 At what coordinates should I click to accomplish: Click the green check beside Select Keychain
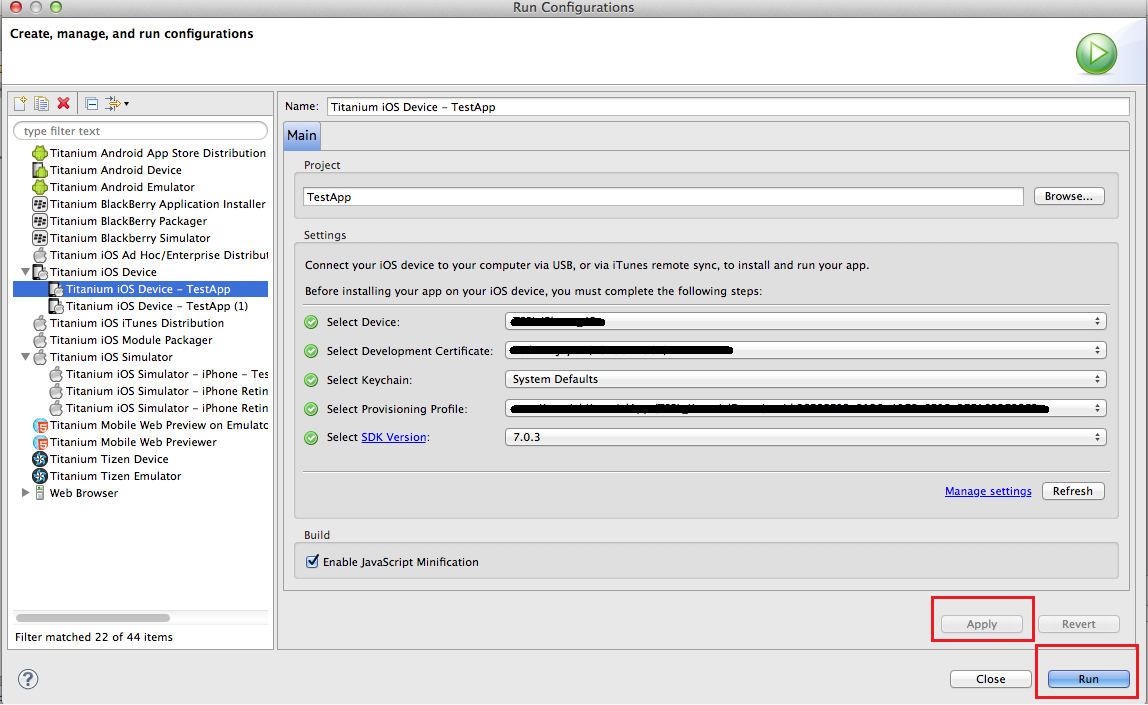pos(311,380)
